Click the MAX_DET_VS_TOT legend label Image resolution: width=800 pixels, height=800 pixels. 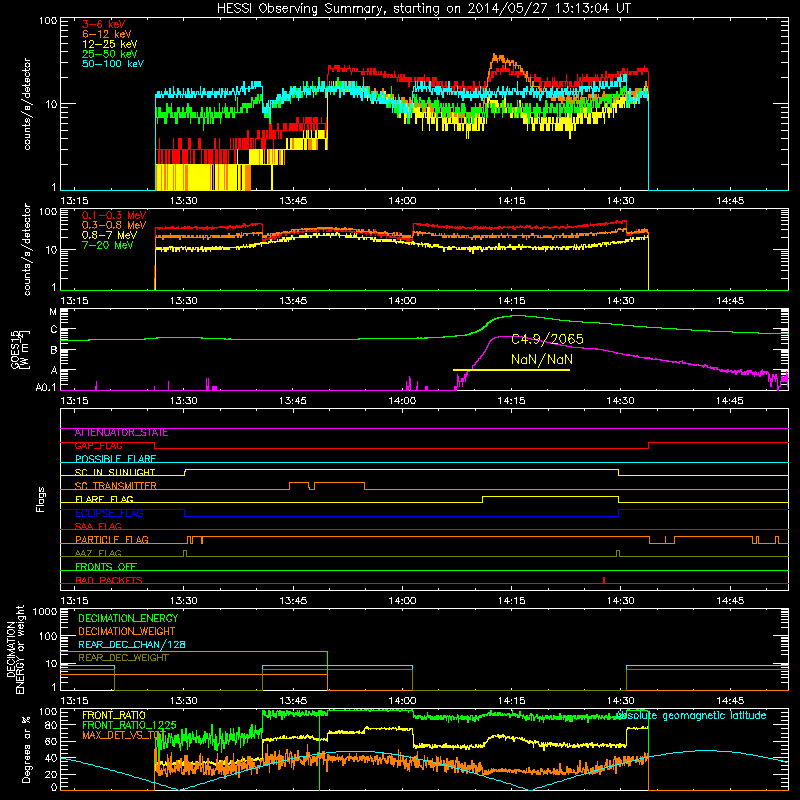[x=124, y=735]
